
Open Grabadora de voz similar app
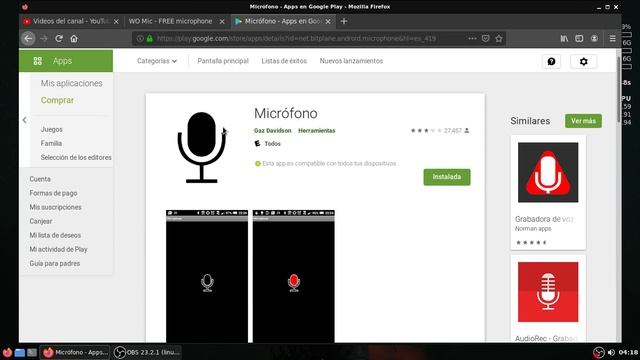(548, 192)
